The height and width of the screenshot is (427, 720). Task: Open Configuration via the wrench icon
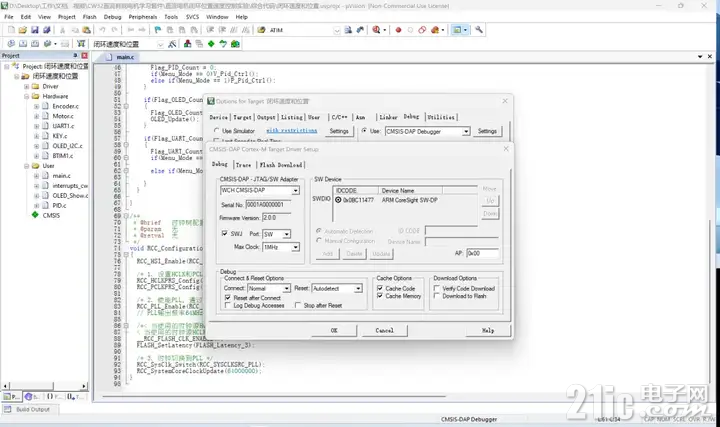[478, 30]
